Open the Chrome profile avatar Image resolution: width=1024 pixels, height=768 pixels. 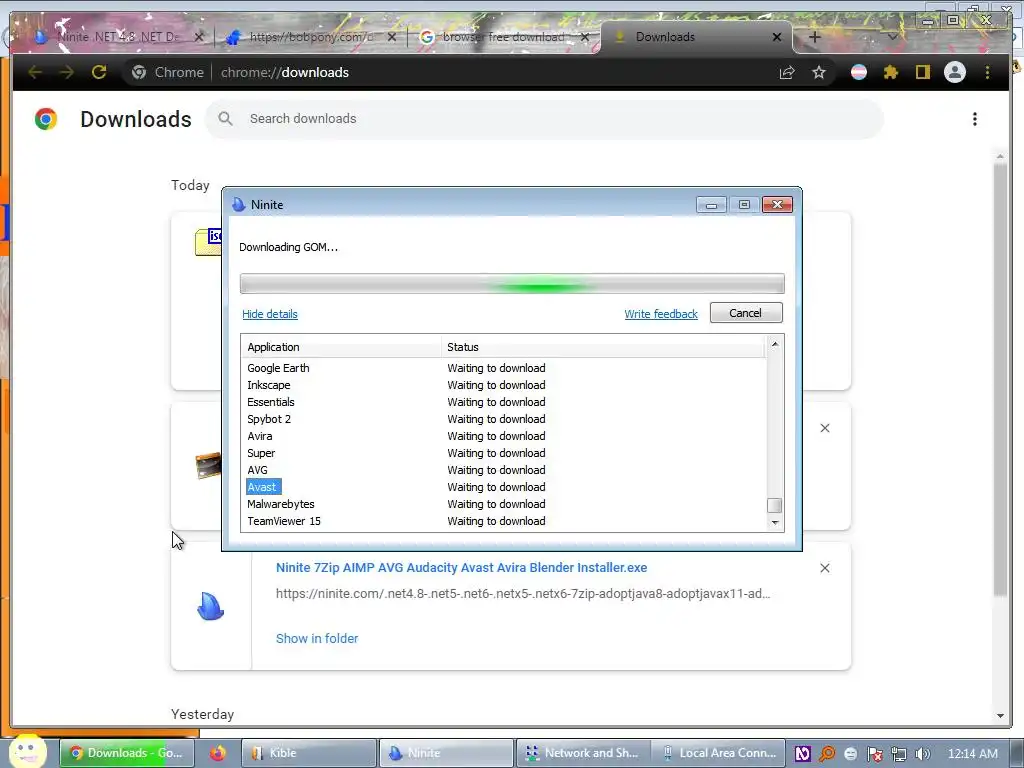pyautogui.click(x=955, y=72)
